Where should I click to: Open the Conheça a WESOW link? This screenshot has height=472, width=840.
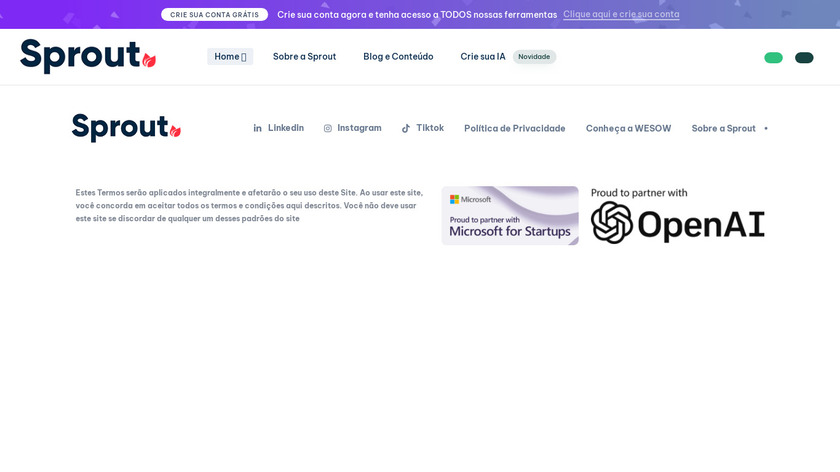(628, 128)
